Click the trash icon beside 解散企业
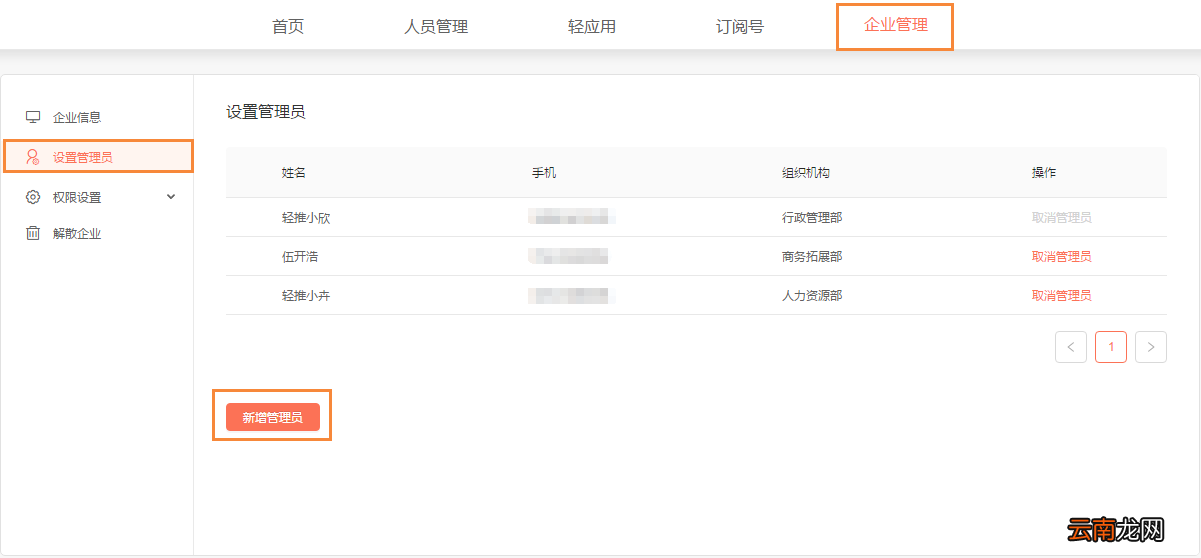1201x558 pixels. pyautogui.click(x=33, y=233)
